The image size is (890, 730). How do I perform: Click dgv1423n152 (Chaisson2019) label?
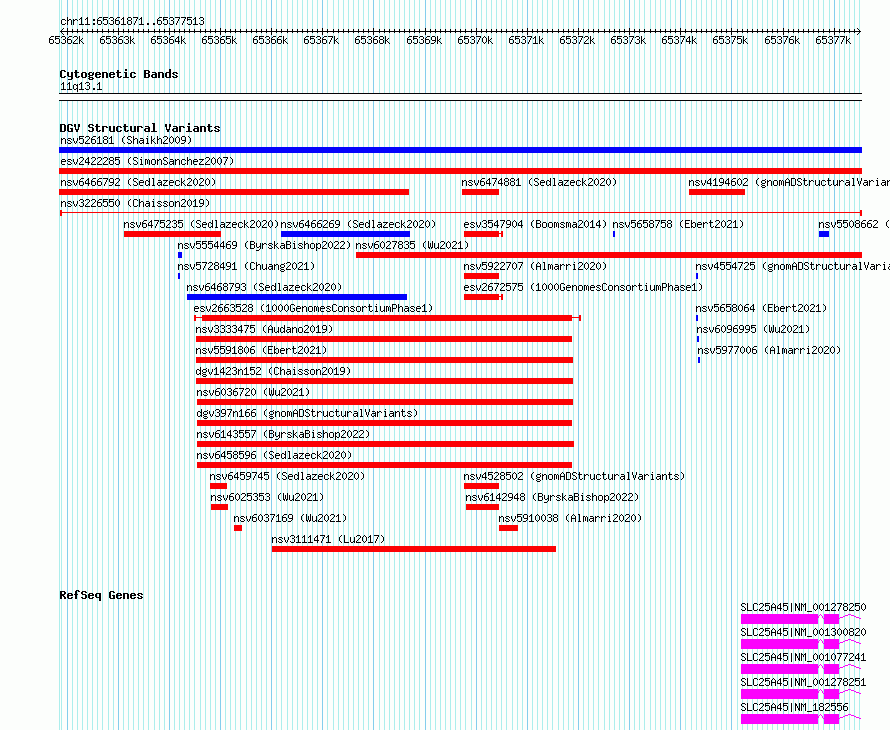coord(273,371)
